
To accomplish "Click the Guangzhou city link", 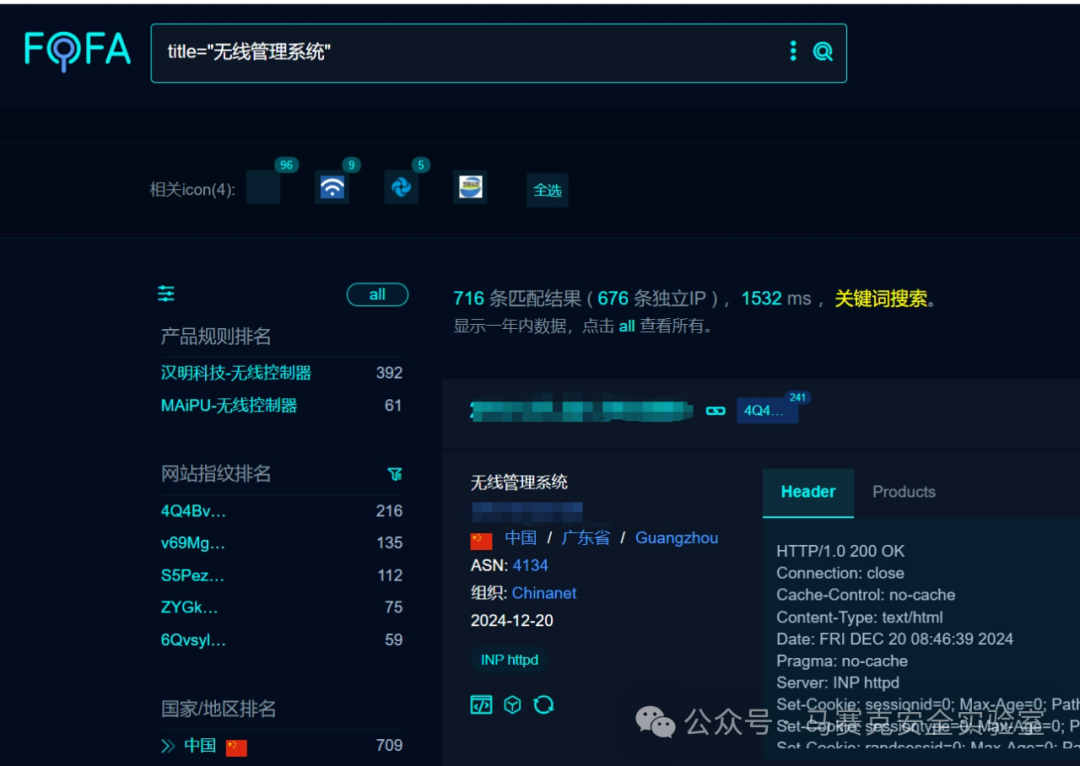I will coord(676,538).
